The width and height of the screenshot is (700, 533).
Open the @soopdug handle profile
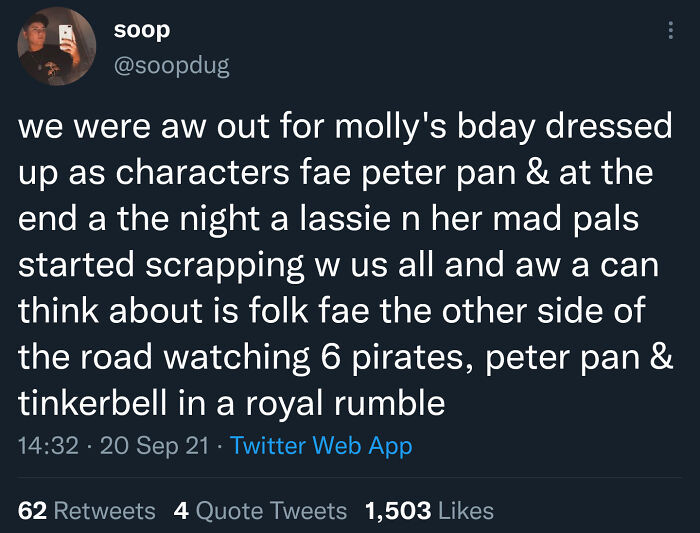click(172, 66)
